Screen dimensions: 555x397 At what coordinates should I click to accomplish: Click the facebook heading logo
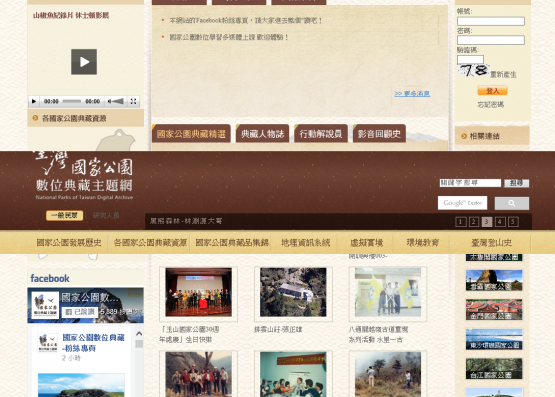click(x=50, y=278)
